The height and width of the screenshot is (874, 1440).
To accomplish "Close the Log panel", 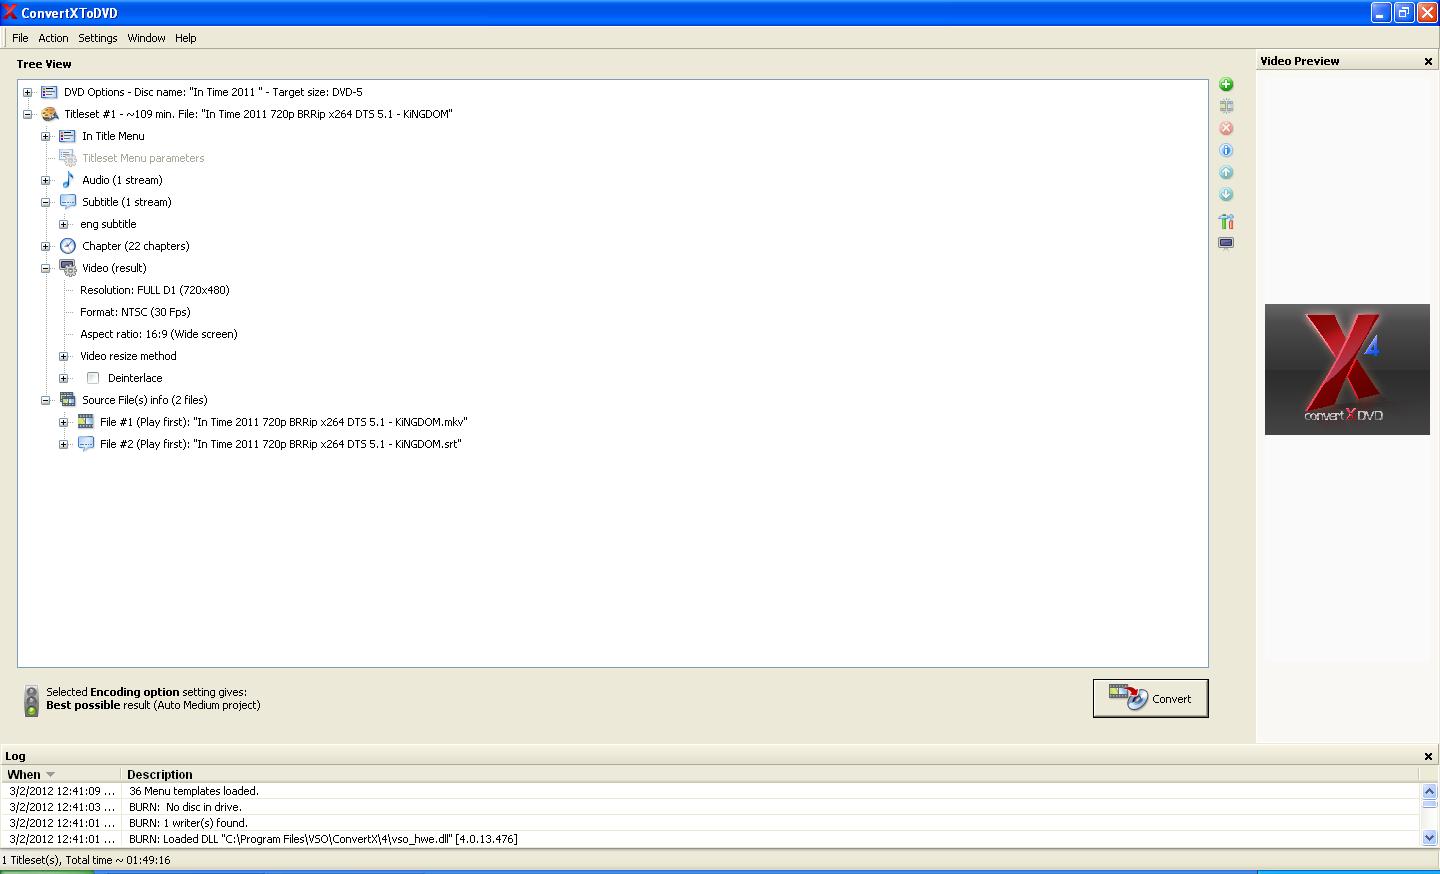I will (x=1428, y=756).
